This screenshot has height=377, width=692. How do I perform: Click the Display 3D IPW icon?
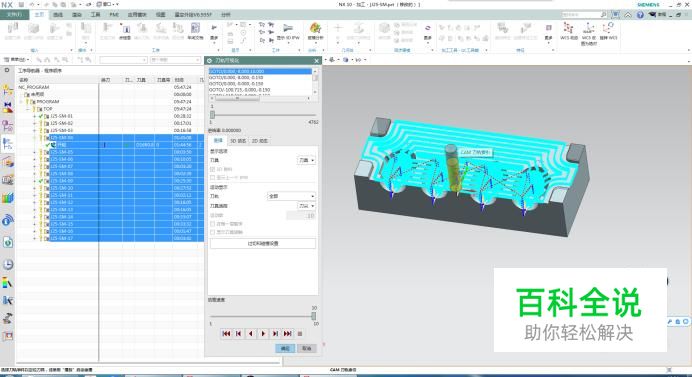pos(288,32)
